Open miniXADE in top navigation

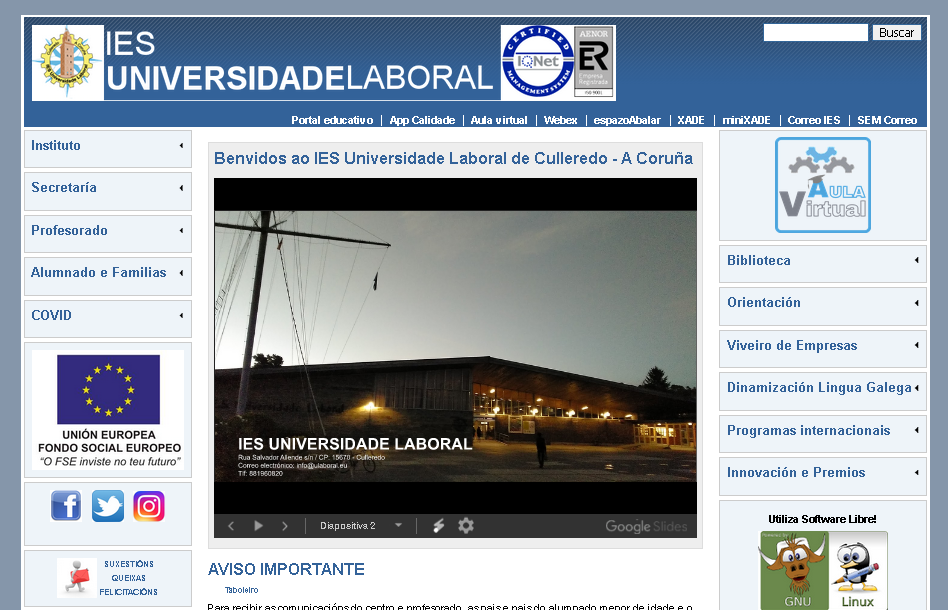[746, 120]
